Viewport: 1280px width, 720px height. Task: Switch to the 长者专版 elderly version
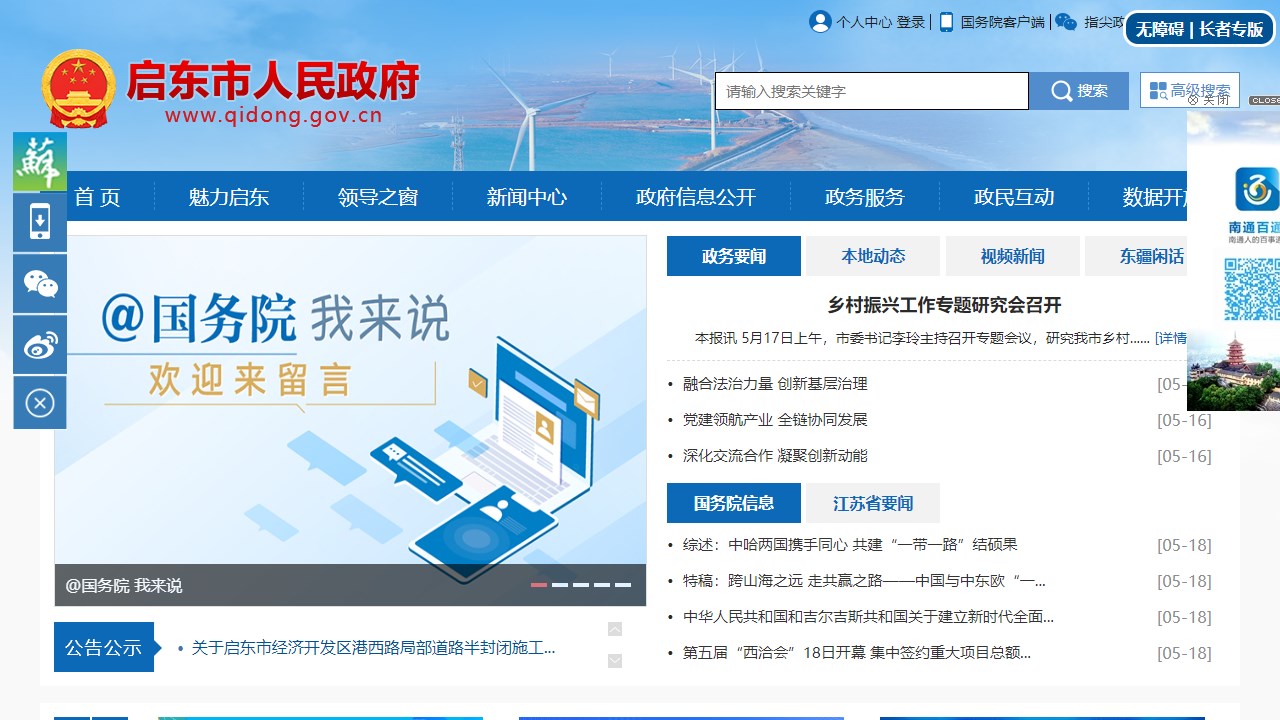[x=1232, y=29]
